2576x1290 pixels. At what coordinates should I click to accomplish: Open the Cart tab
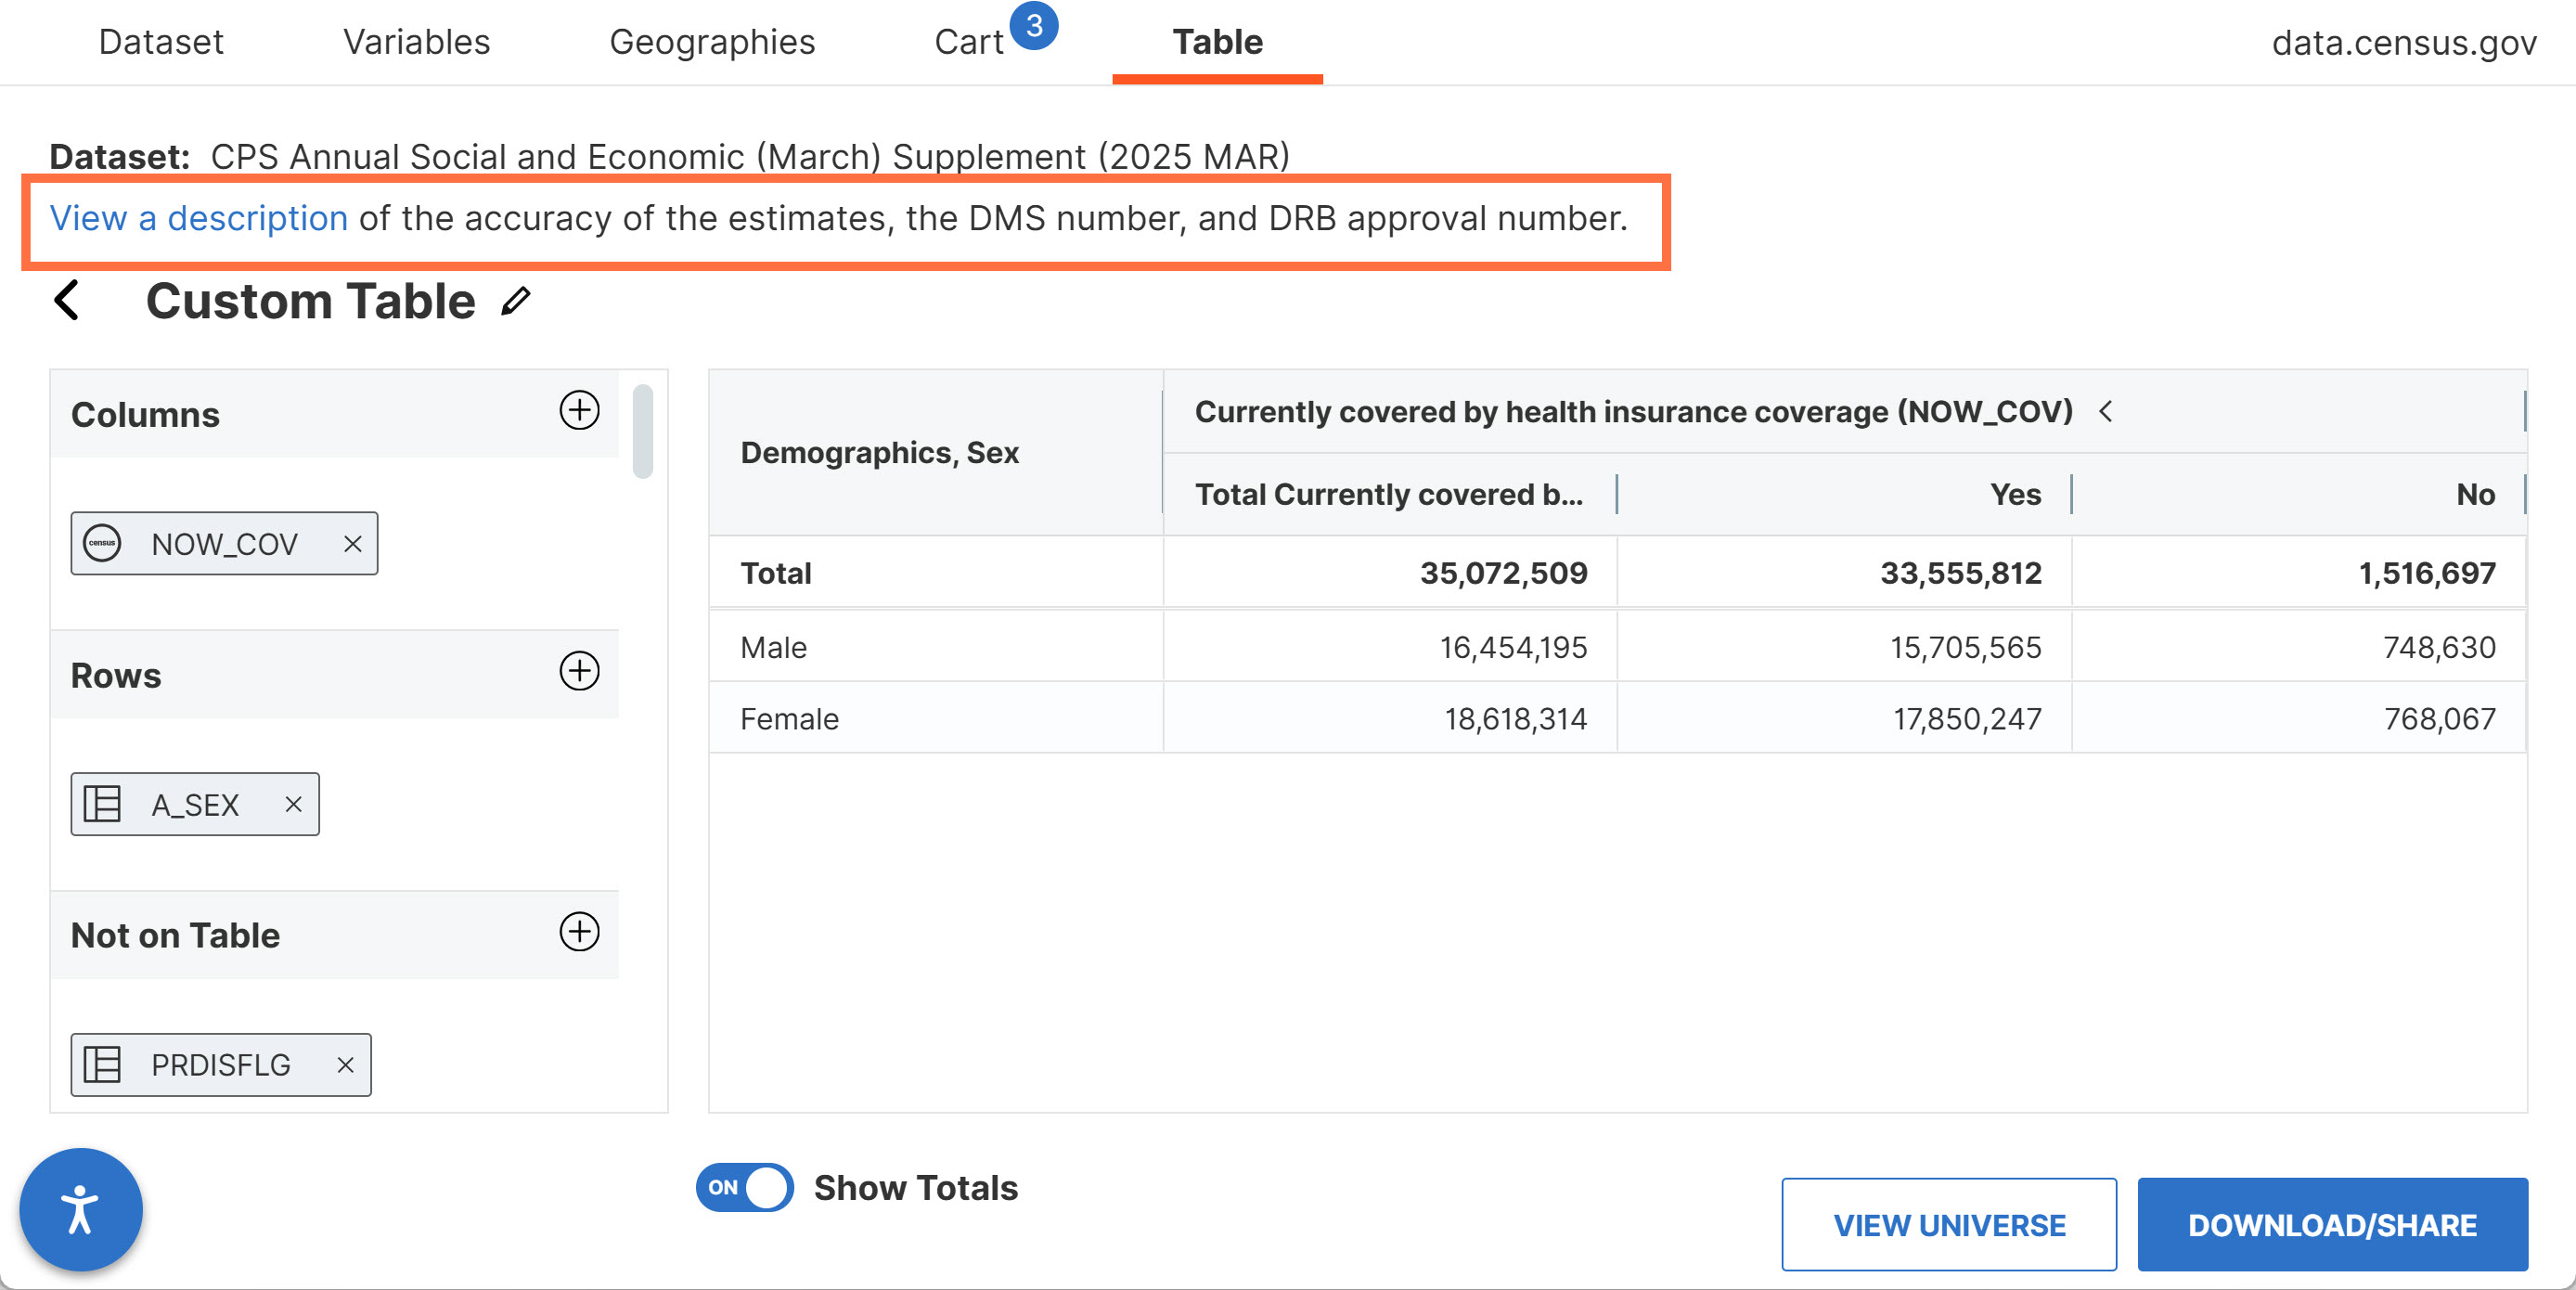click(968, 42)
